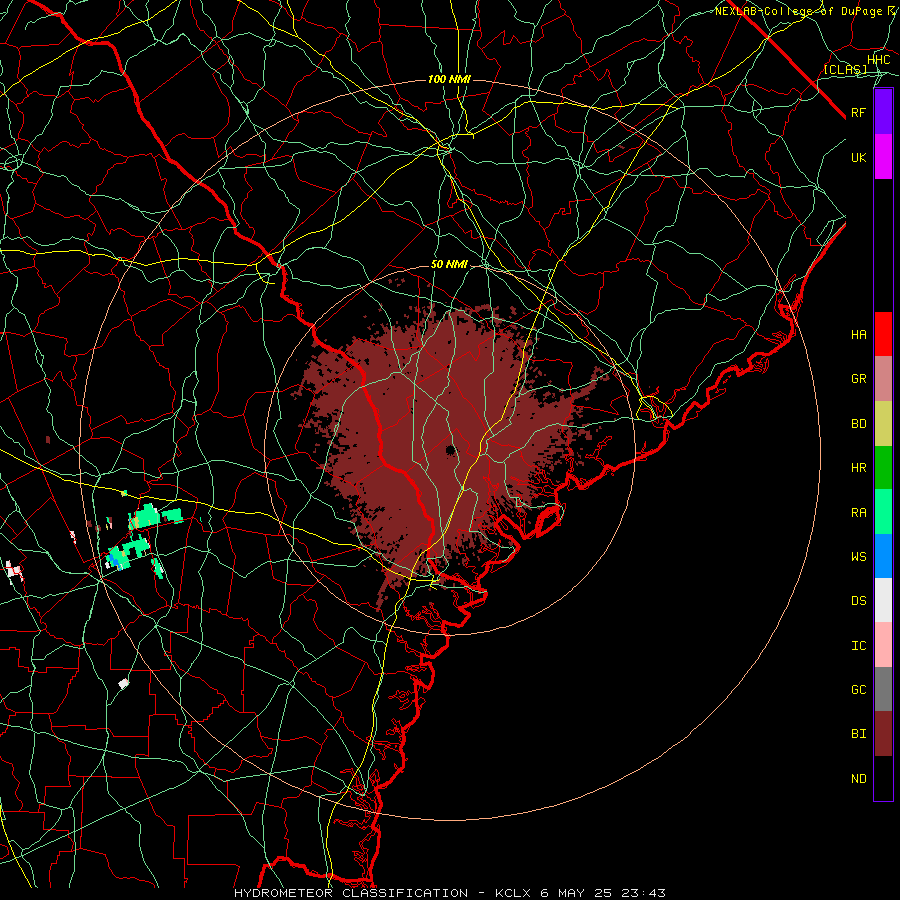Screen dimensions: 900x900
Task: Click the magenta UK color swatch
Action: [883, 157]
